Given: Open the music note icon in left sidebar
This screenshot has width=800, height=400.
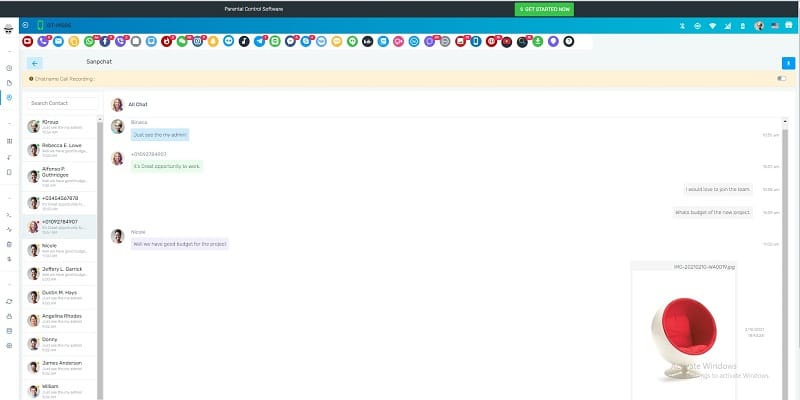Looking at the screenshot, I should [9, 157].
